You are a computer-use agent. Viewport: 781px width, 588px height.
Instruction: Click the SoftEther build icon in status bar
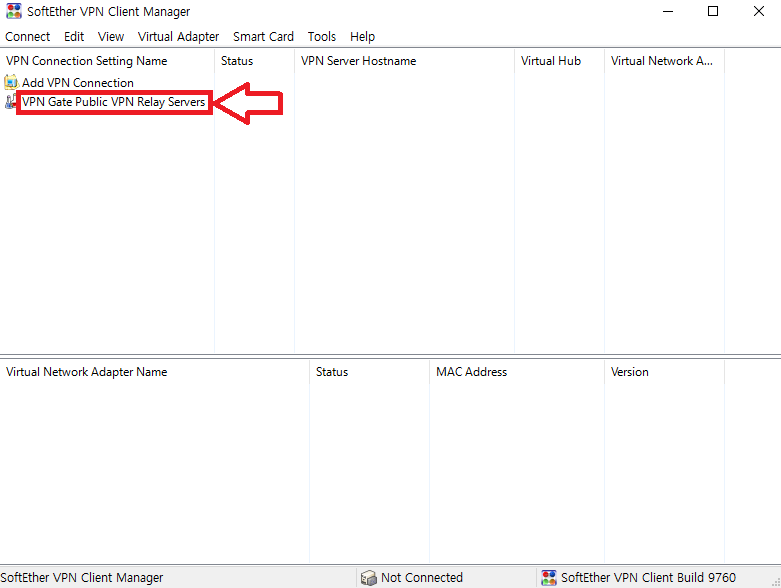point(549,578)
